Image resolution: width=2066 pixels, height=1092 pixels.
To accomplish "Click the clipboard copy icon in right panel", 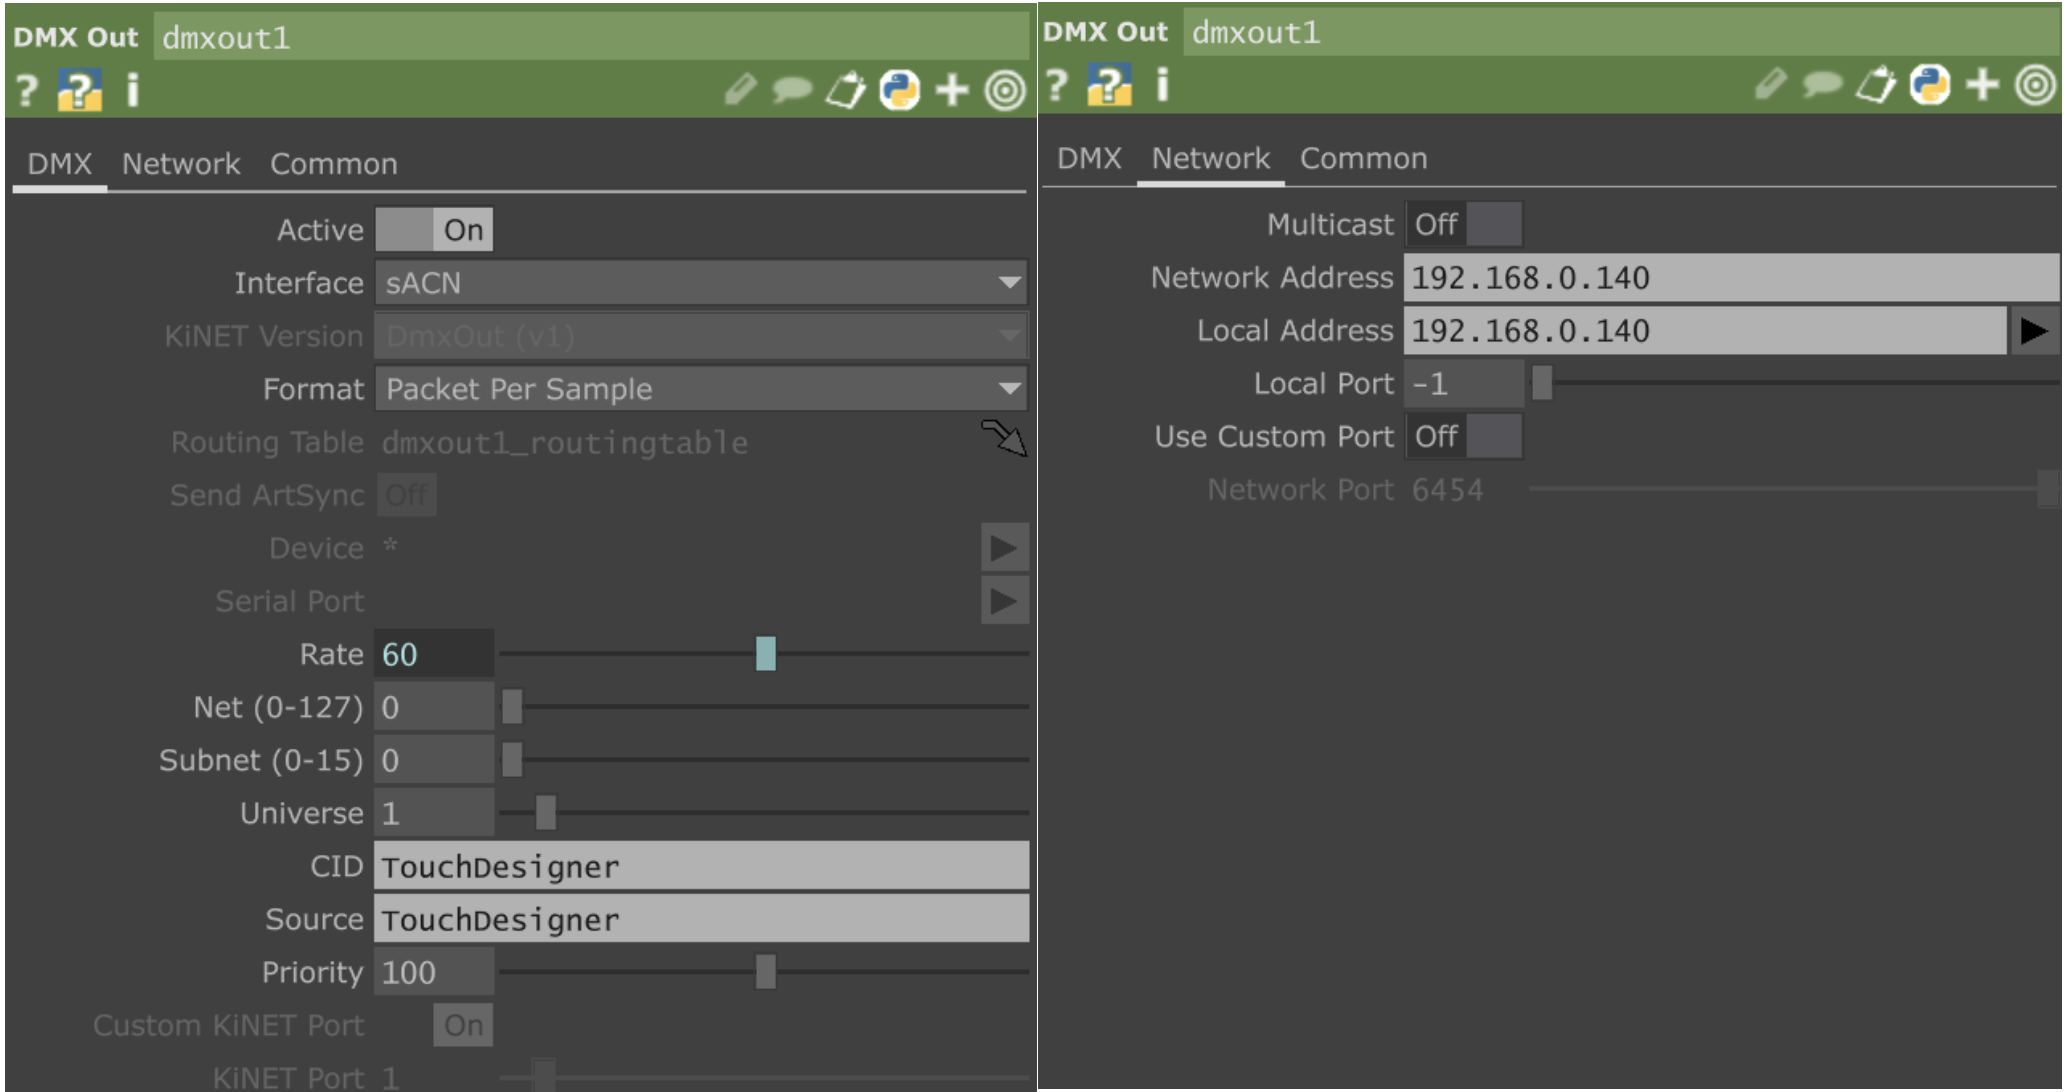I will pyautogui.click(x=1875, y=85).
